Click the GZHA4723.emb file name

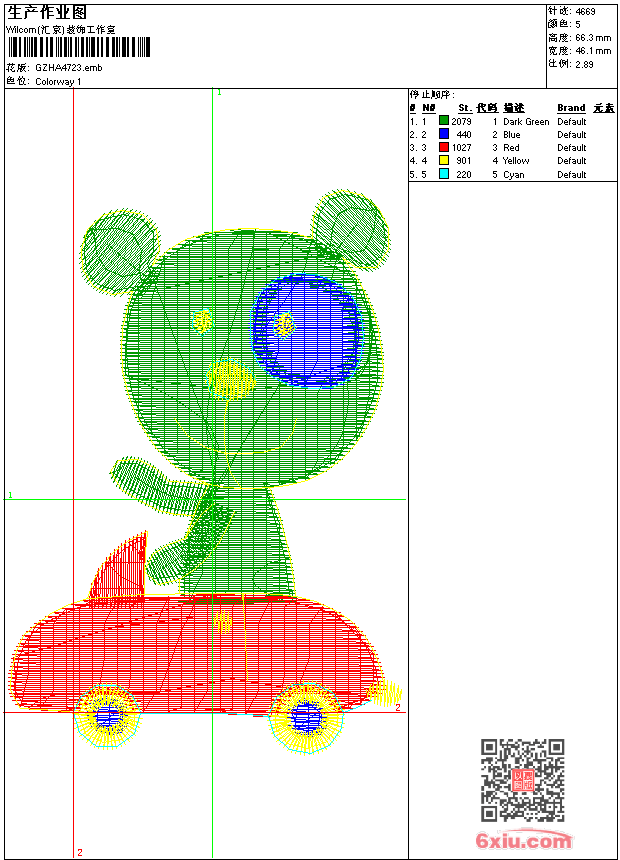coord(69,68)
